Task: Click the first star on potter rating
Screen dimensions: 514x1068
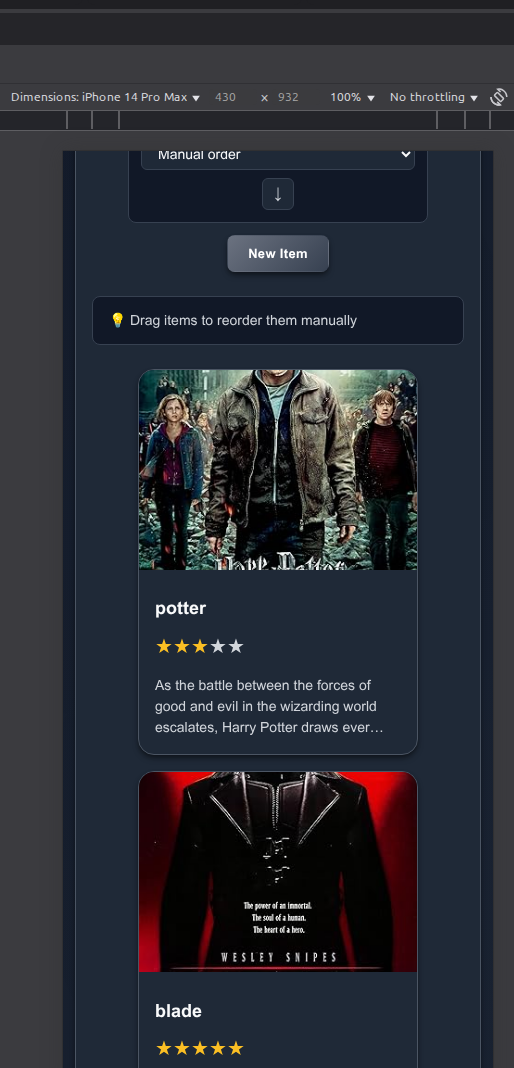Action: (x=164, y=646)
